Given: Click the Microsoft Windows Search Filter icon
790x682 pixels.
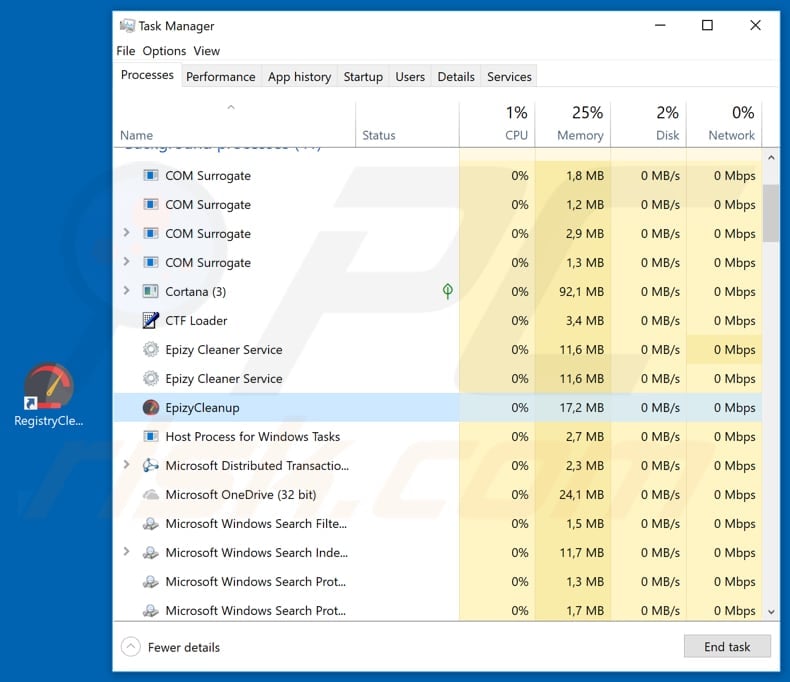Looking at the screenshot, I should point(151,524).
